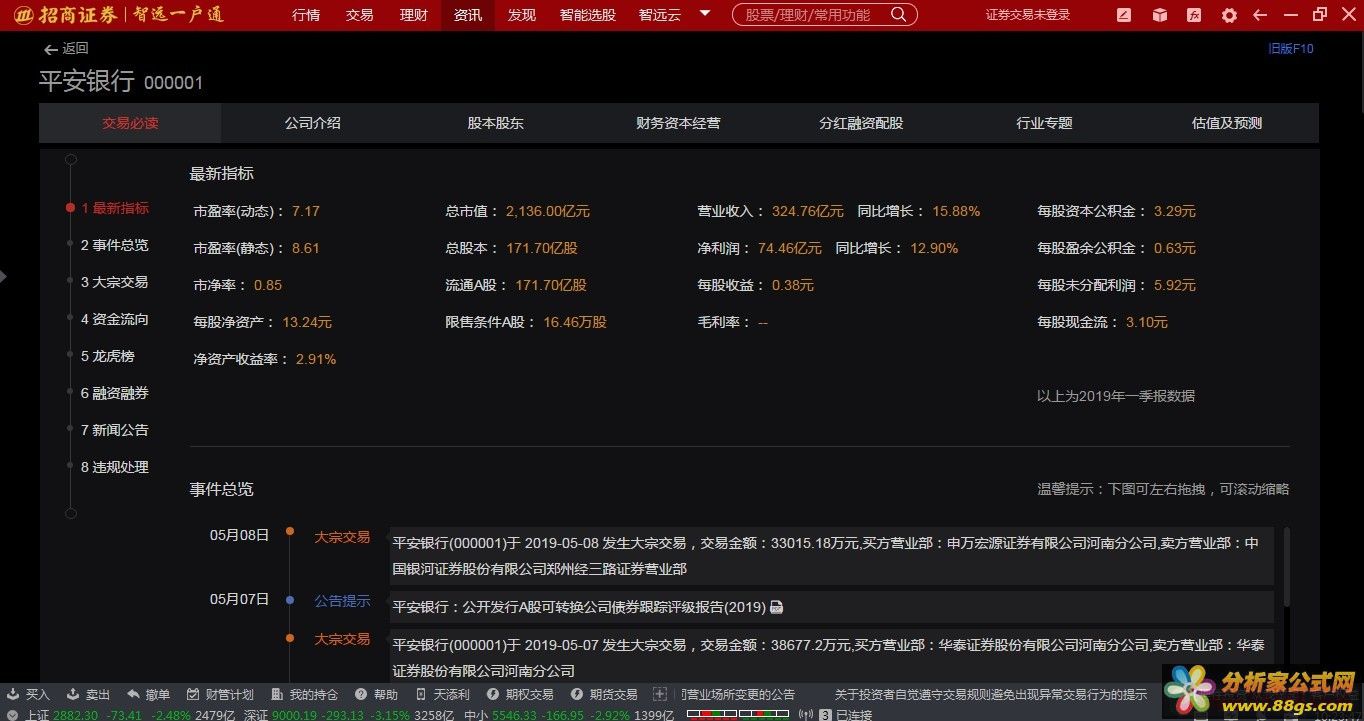Click the 卖出 sell button
This screenshot has width=1364, height=721.
coord(89,694)
